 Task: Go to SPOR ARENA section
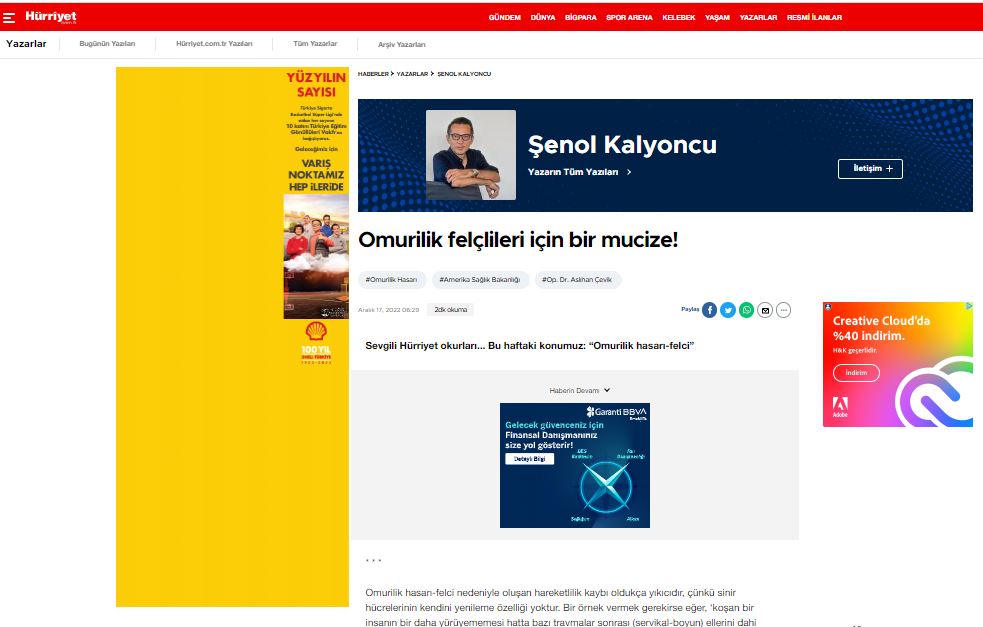point(629,17)
